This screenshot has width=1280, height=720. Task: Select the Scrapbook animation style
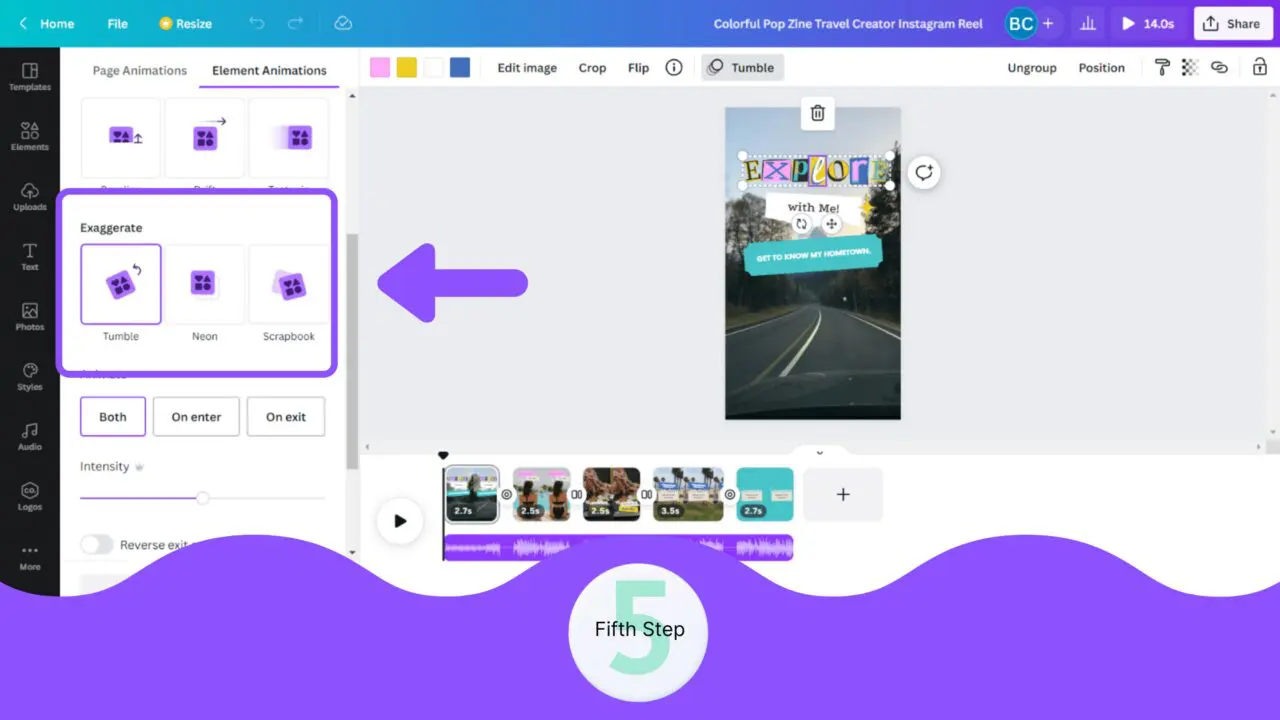[x=288, y=284]
